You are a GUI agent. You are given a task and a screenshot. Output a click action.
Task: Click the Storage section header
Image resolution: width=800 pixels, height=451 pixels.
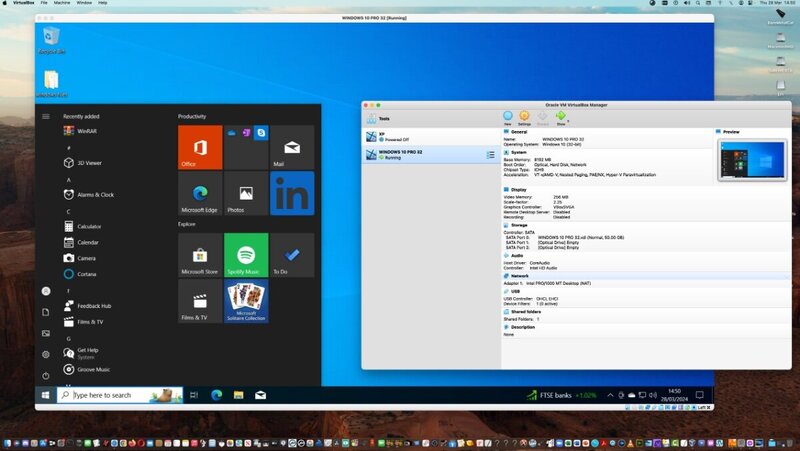519,225
